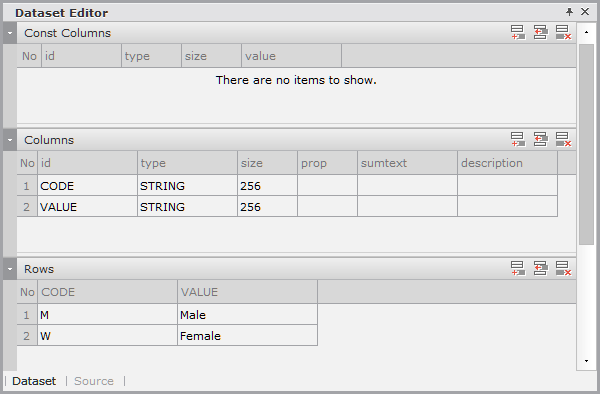Collapse the Columns section
The height and width of the screenshot is (394, 600).
tap(10, 140)
